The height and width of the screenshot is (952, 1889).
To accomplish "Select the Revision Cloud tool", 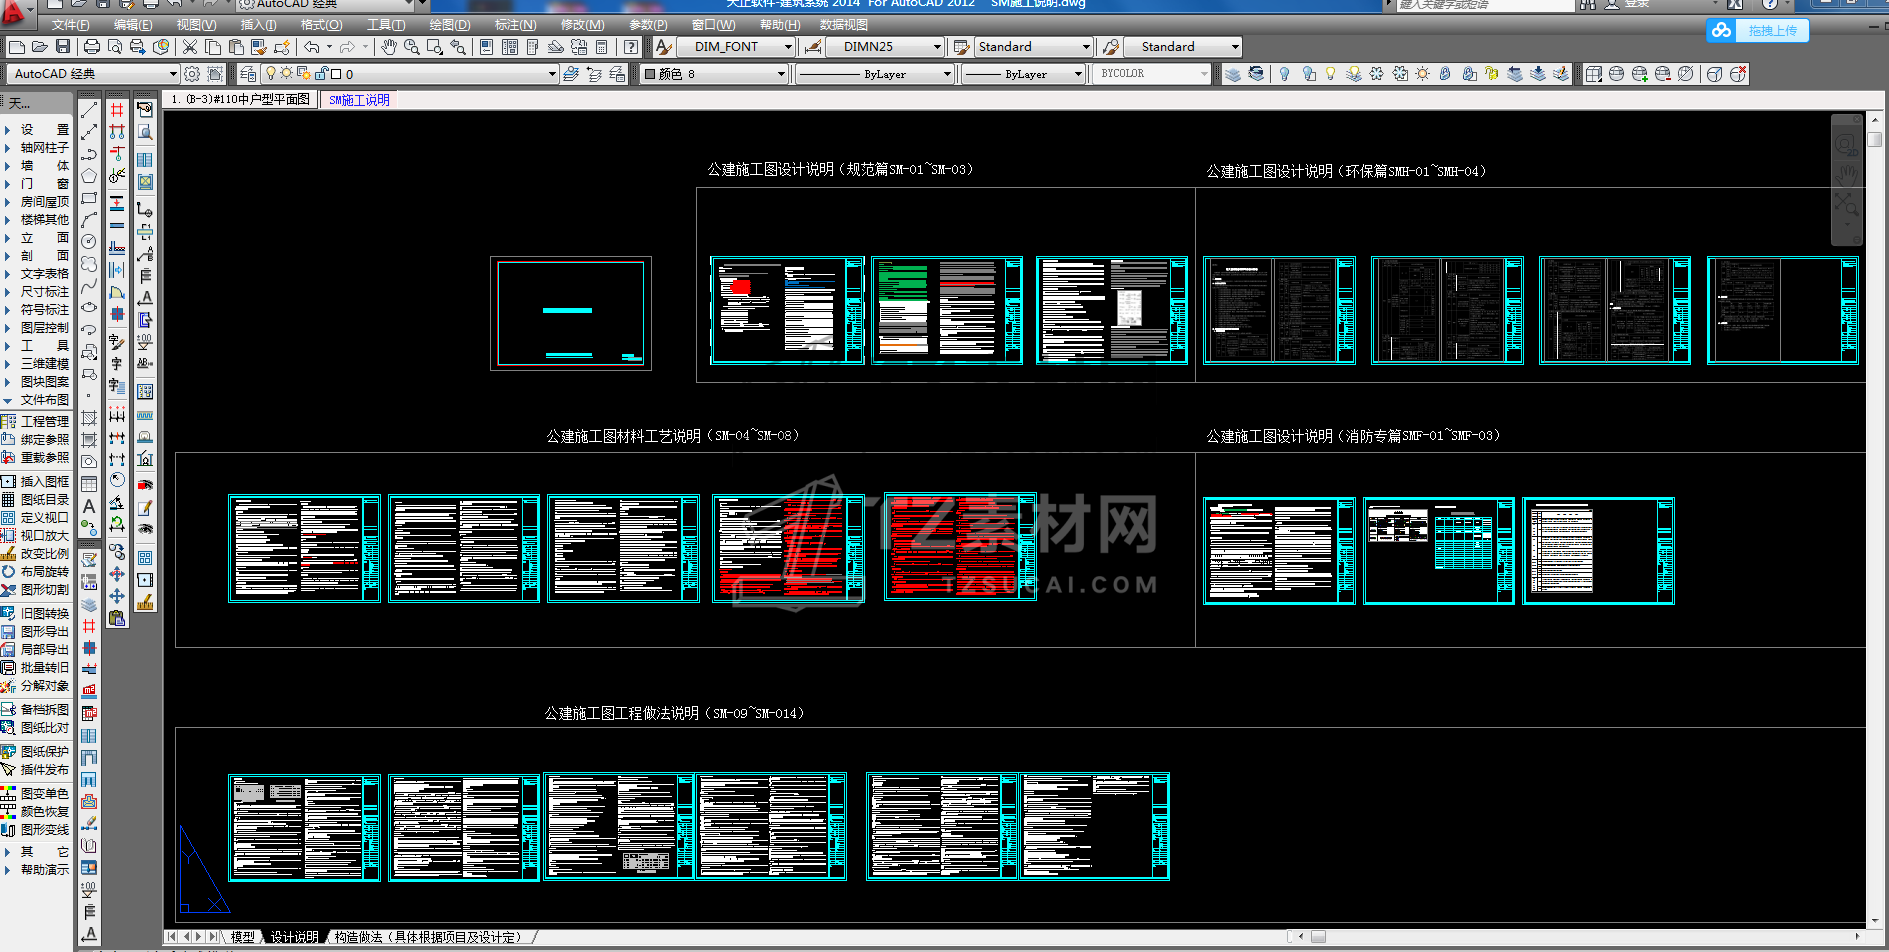I will (x=89, y=264).
